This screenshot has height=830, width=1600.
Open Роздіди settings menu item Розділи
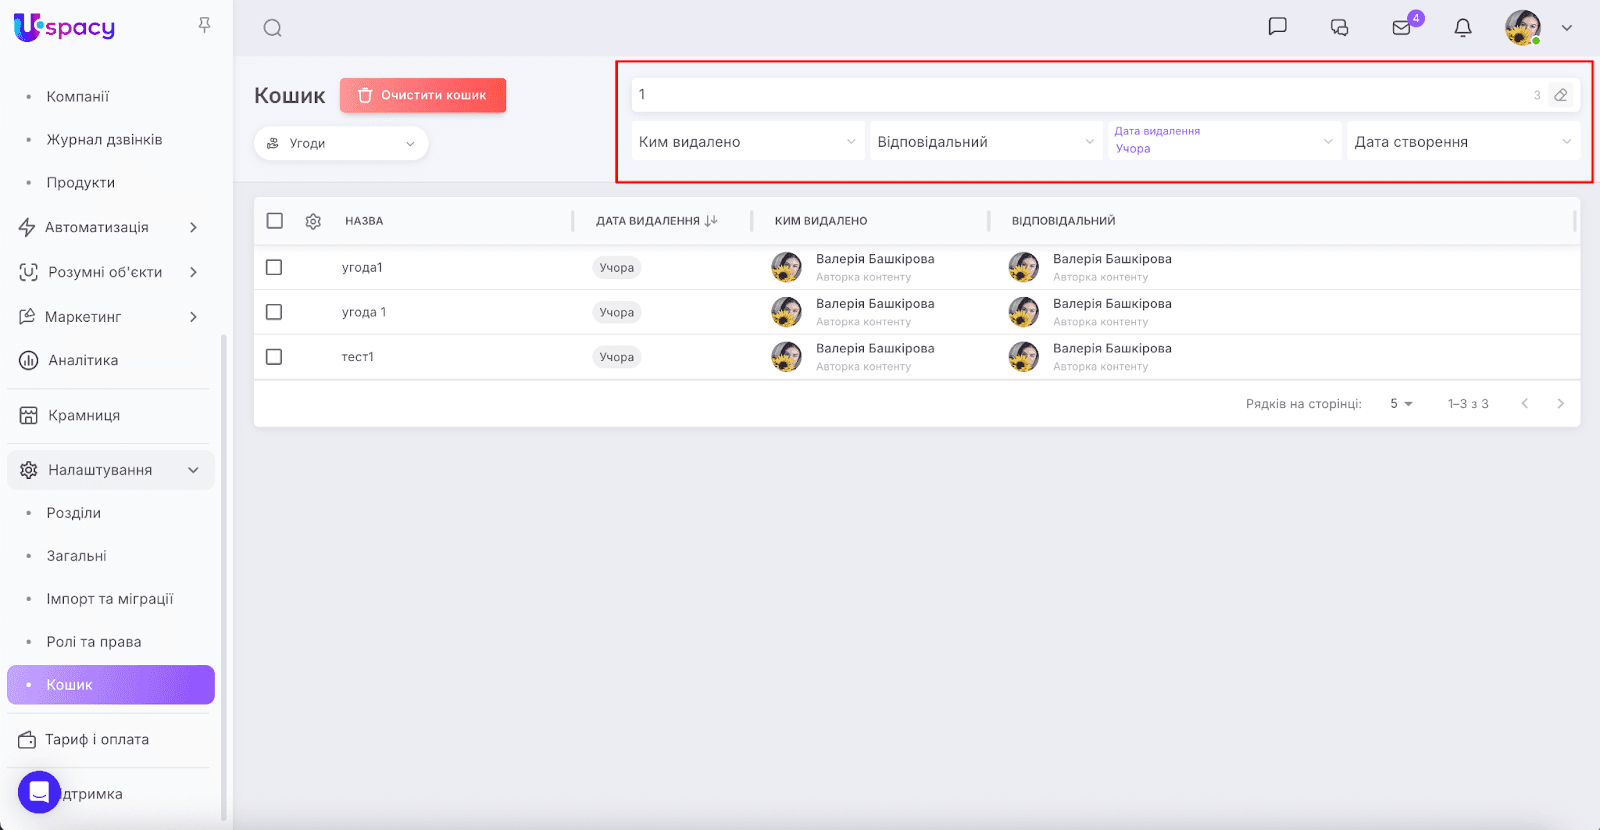click(74, 513)
